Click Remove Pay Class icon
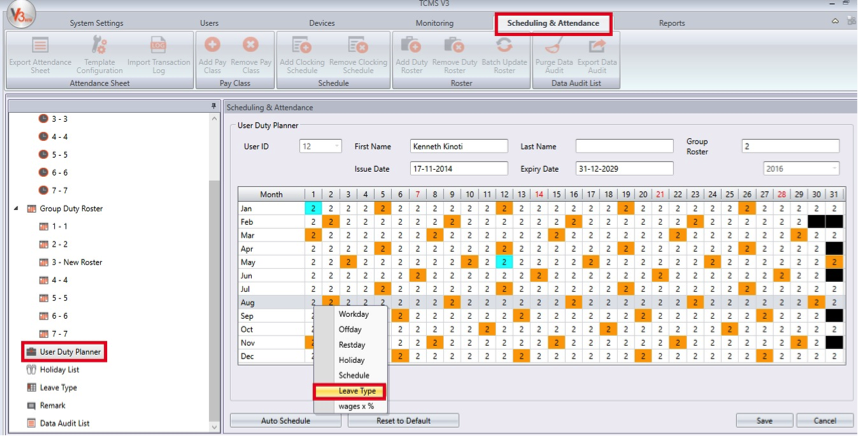The height and width of the screenshot is (436, 858). pos(251,45)
